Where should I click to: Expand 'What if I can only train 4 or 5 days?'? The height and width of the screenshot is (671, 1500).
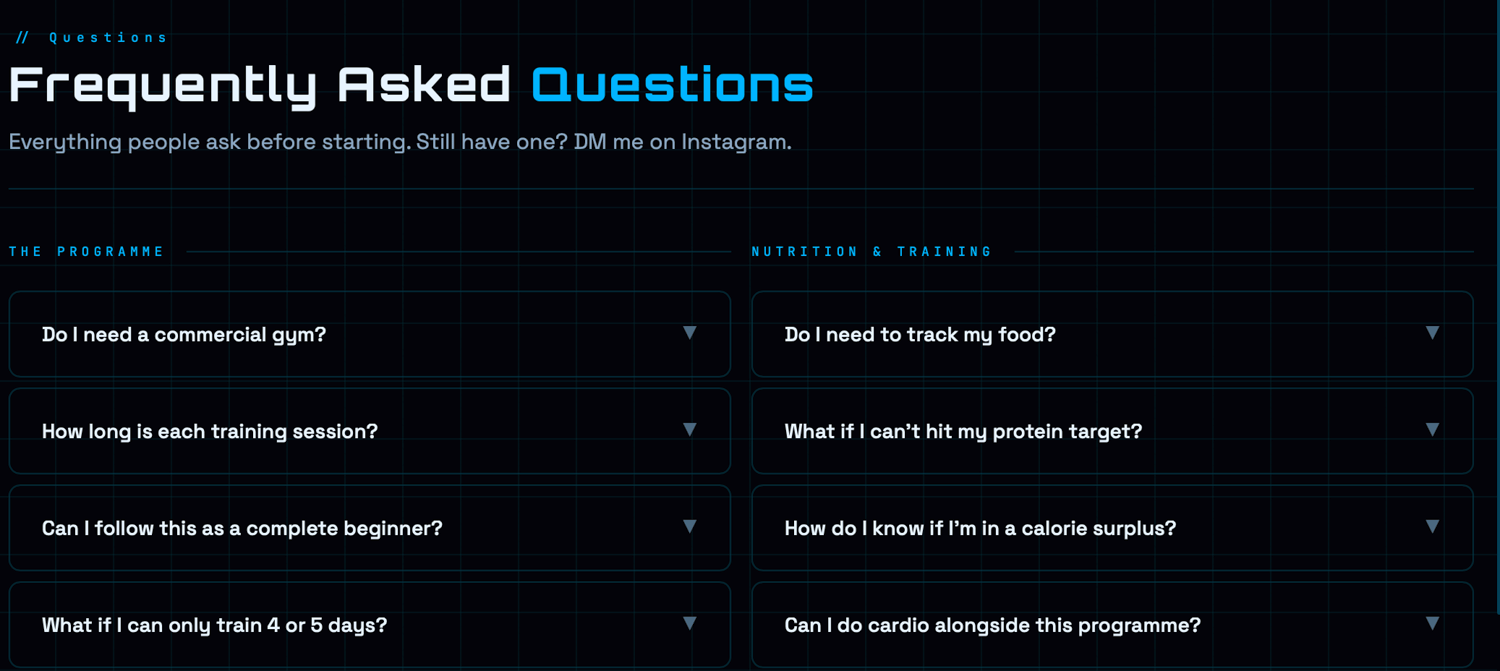coord(214,626)
